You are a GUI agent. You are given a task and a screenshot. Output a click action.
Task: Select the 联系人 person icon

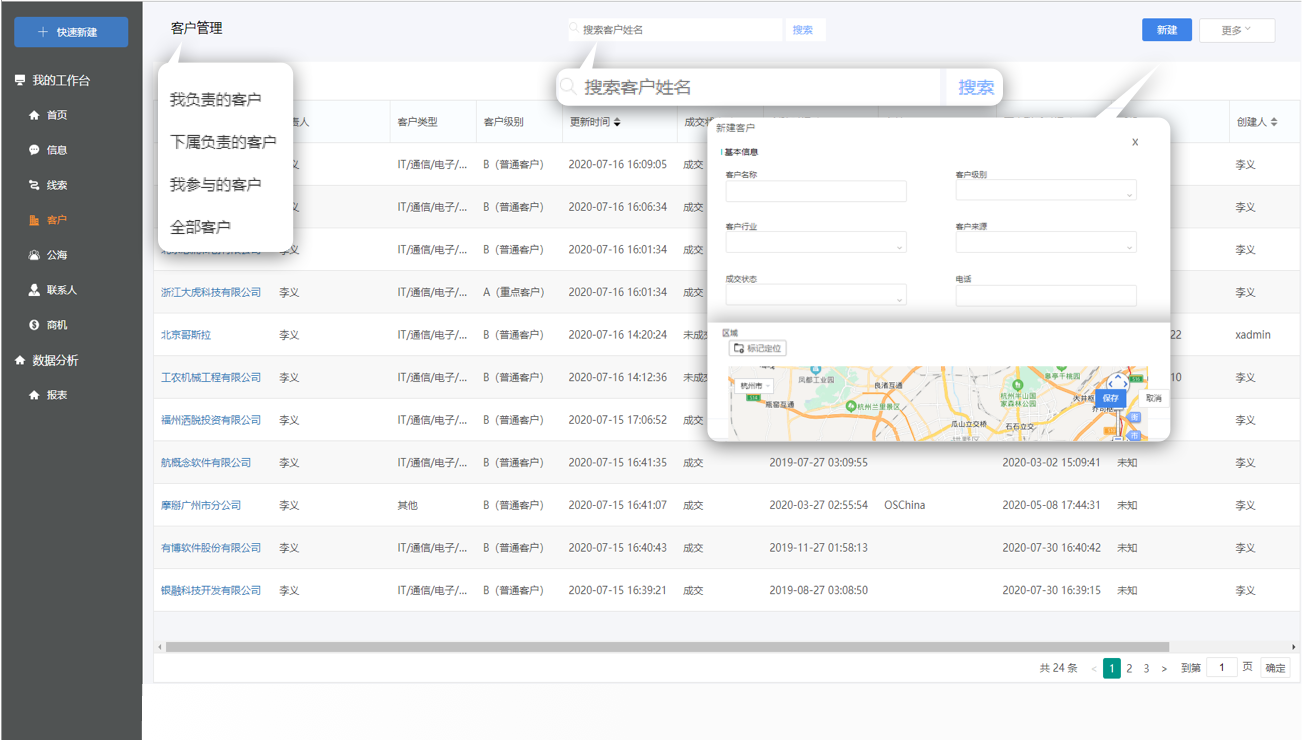[x=34, y=290]
